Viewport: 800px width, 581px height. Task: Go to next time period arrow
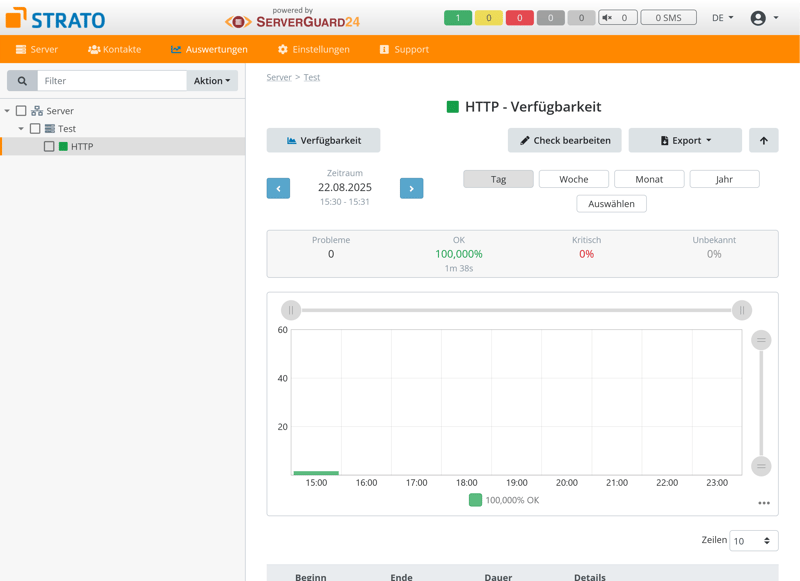pyautogui.click(x=411, y=188)
